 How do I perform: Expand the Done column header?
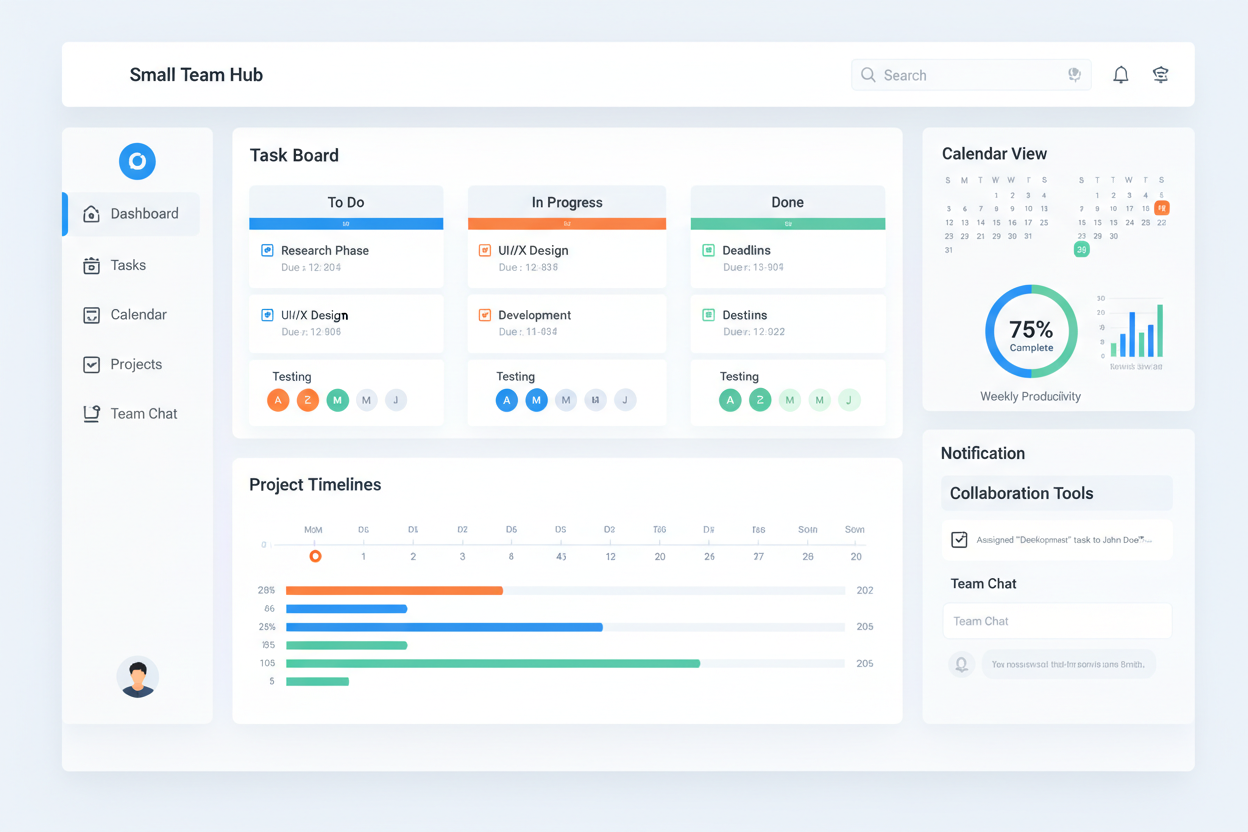point(787,202)
